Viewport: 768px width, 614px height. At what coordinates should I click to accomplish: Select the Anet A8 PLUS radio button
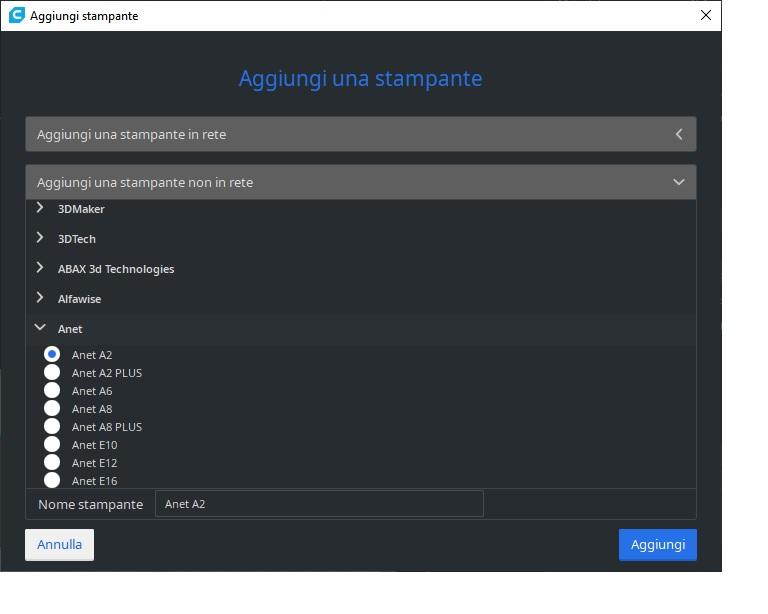point(52,426)
